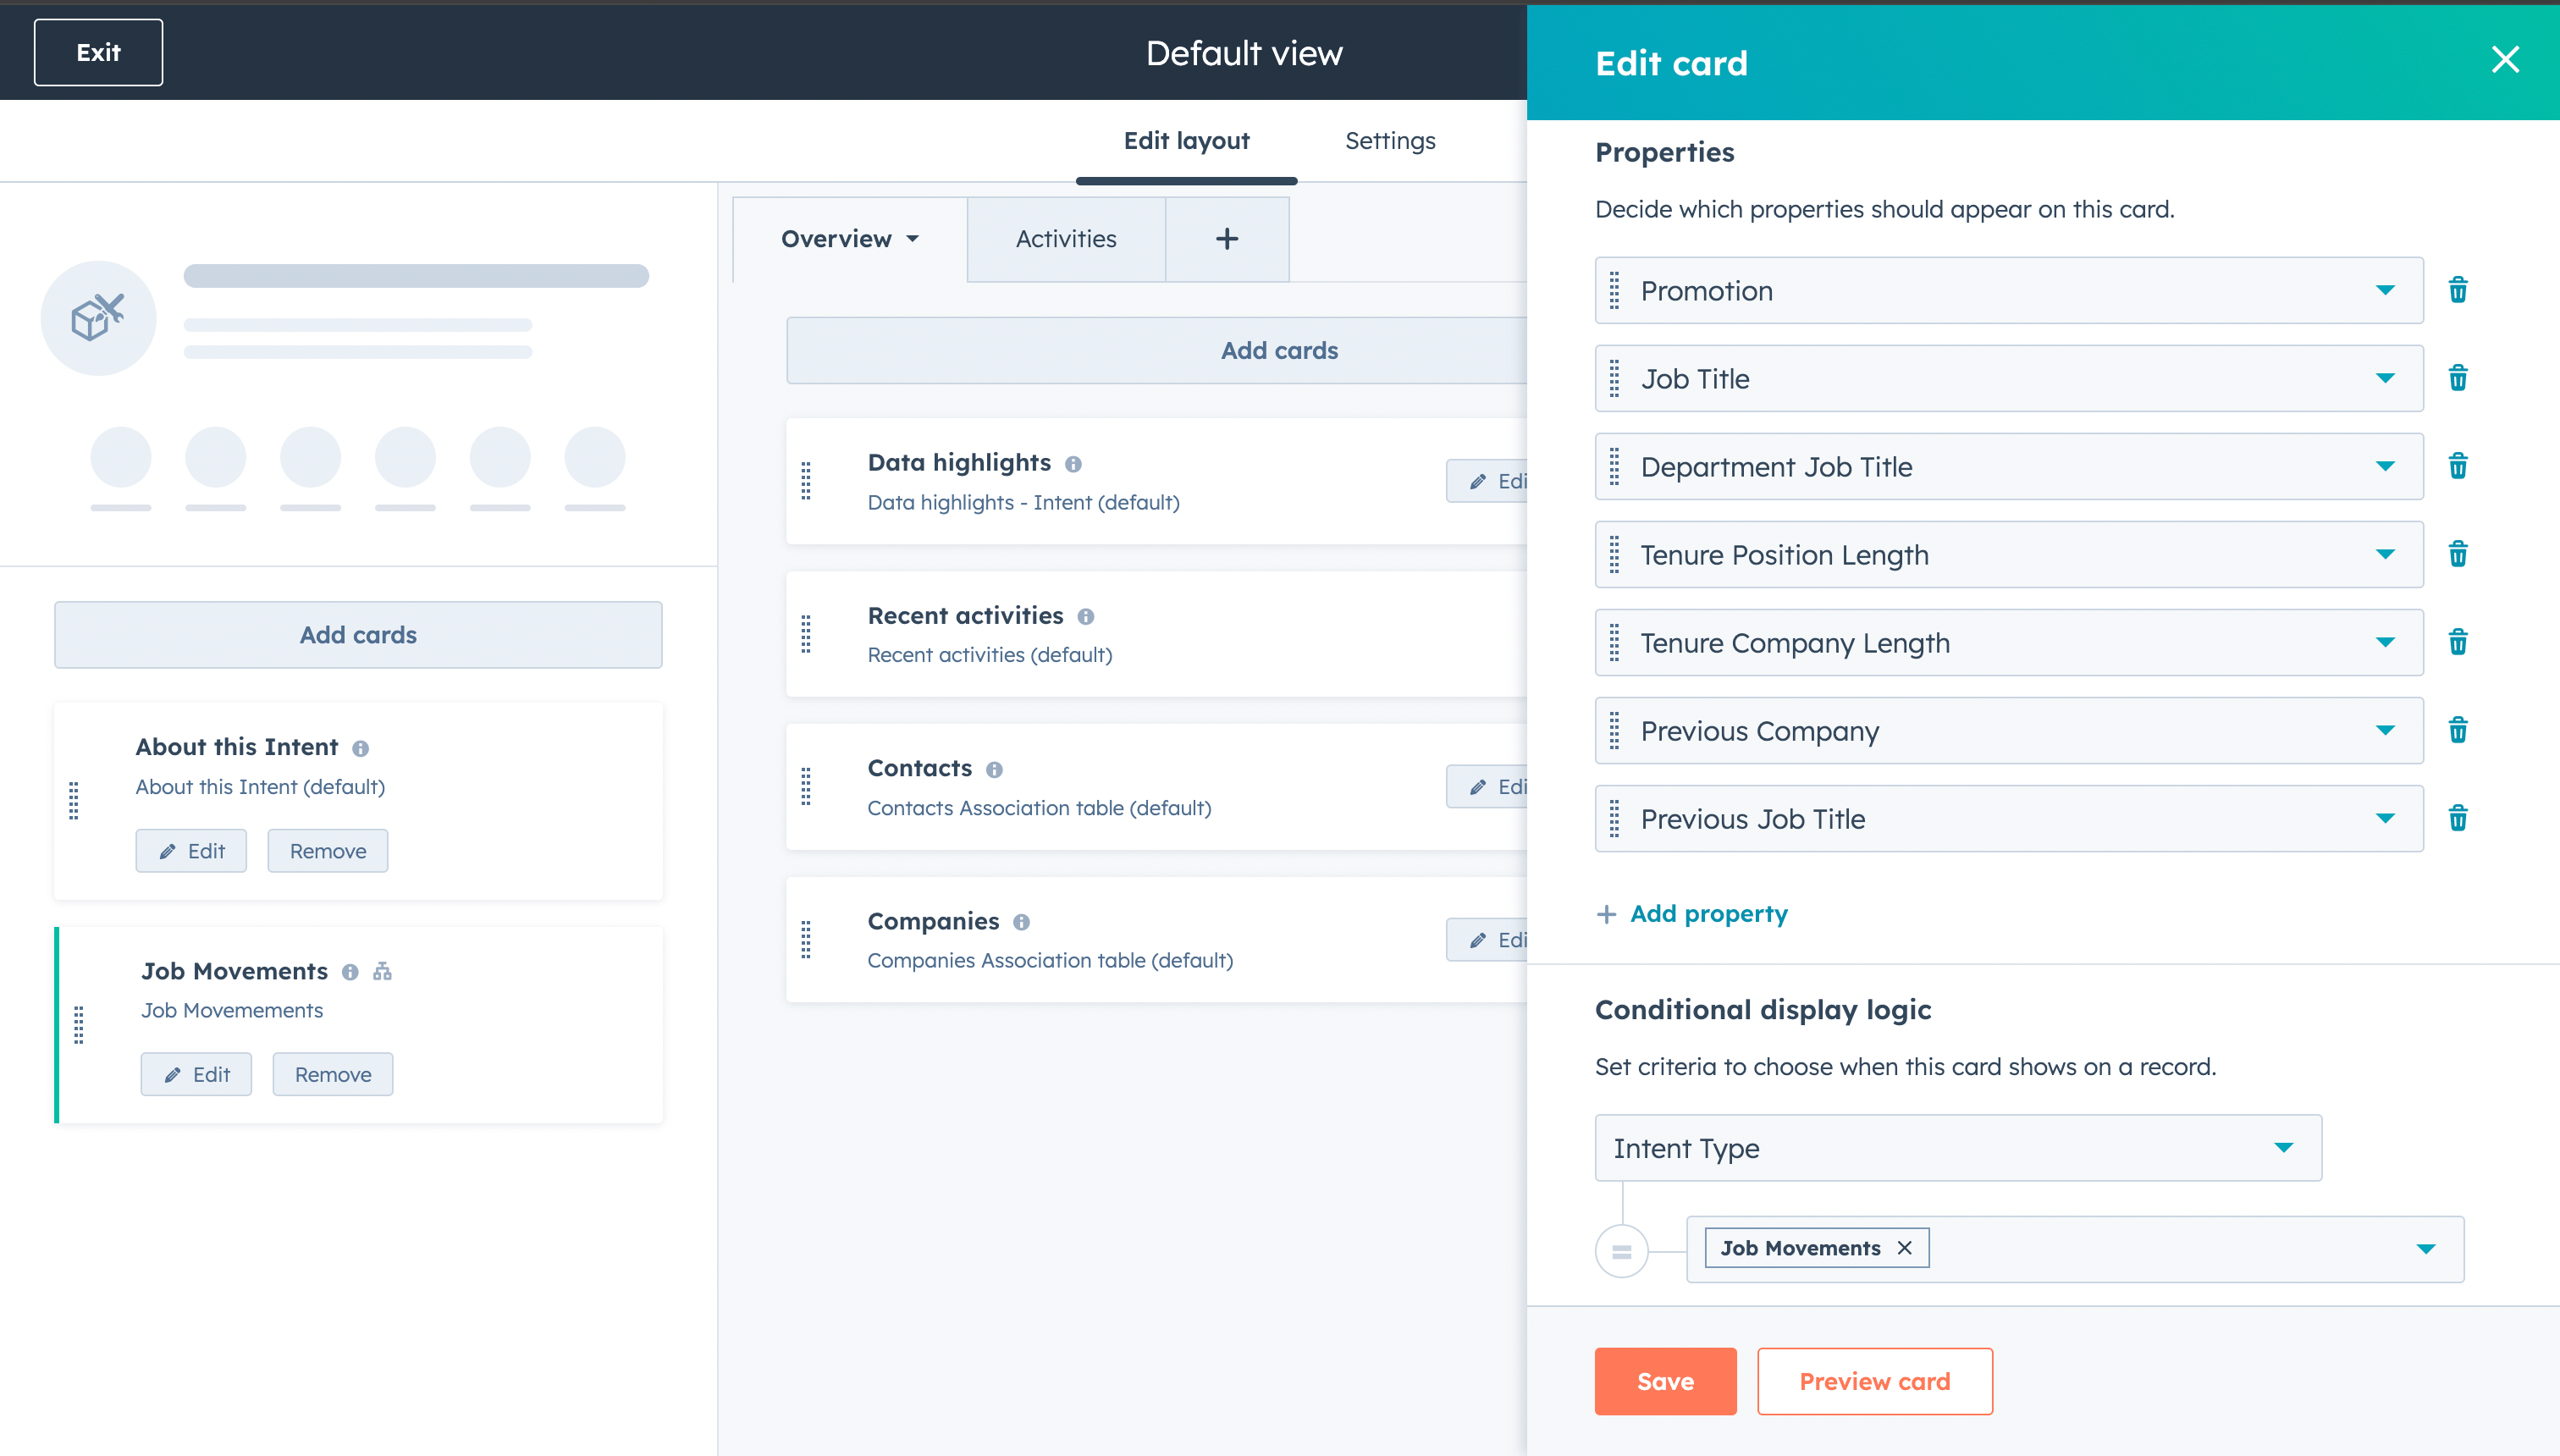Switch to the Settings tab
The image size is (2560, 1456).
point(1389,141)
